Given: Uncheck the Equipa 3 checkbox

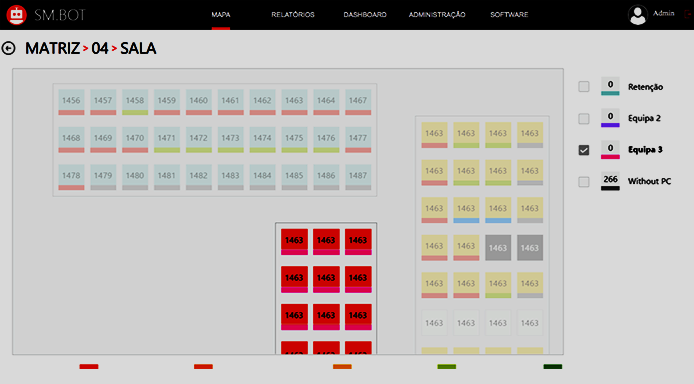Looking at the screenshot, I should [584, 150].
